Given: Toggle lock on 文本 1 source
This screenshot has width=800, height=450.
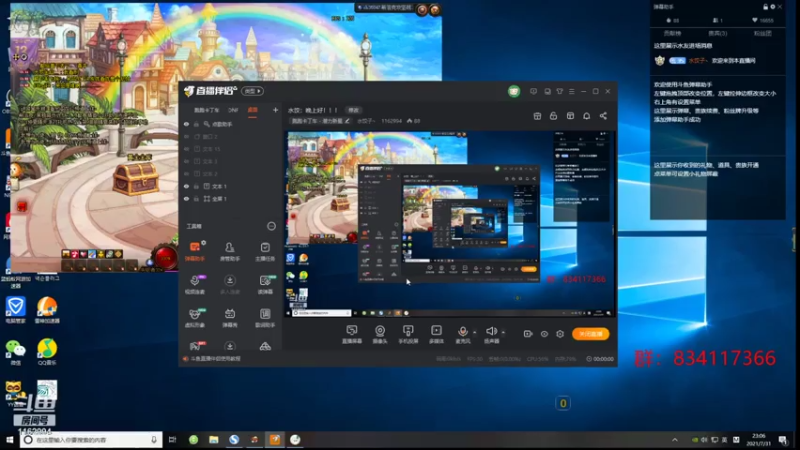Looking at the screenshot, I should (196, 186).
